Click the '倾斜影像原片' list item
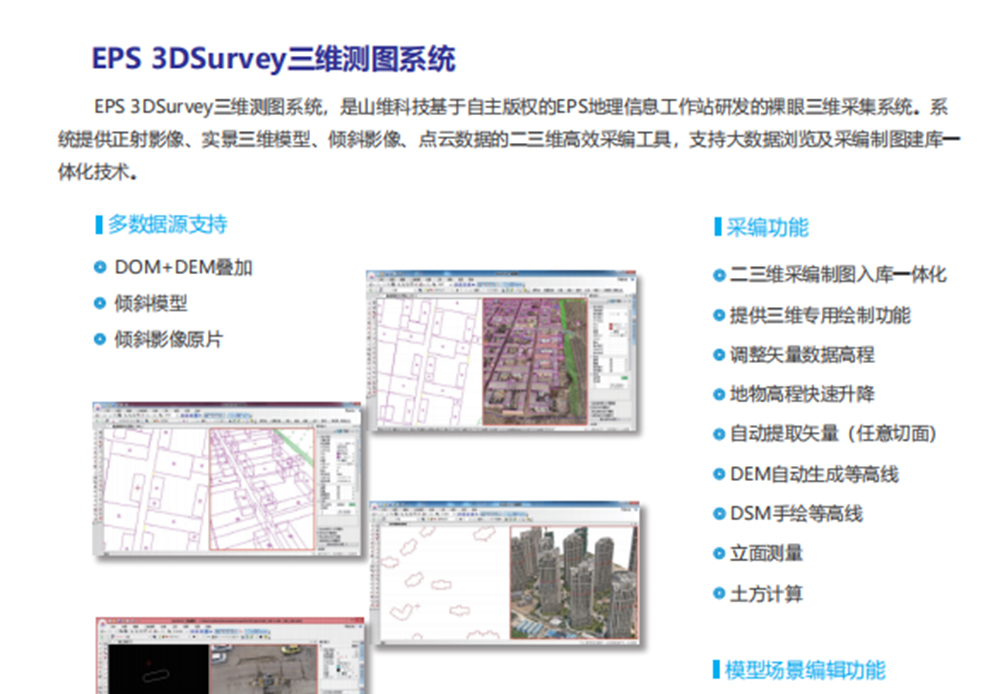 coord(169,339)
